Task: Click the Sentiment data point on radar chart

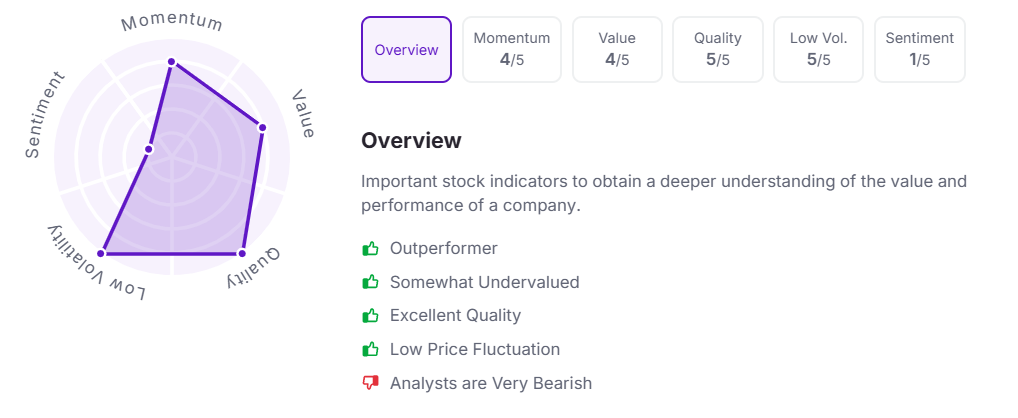Action: point(148,149)
